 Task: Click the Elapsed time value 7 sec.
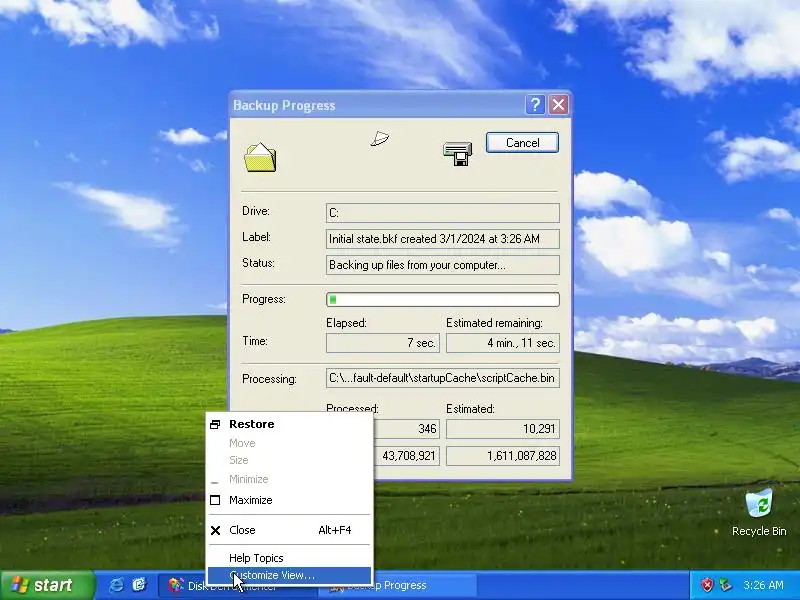(x=383, y=343)
